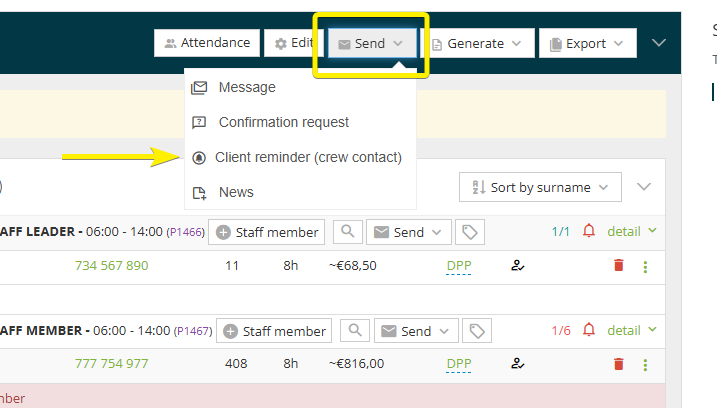Click DPP link in the 734 567 890 row
The height and width of the screenshot is (408, 717).
(x=459, y=266)
